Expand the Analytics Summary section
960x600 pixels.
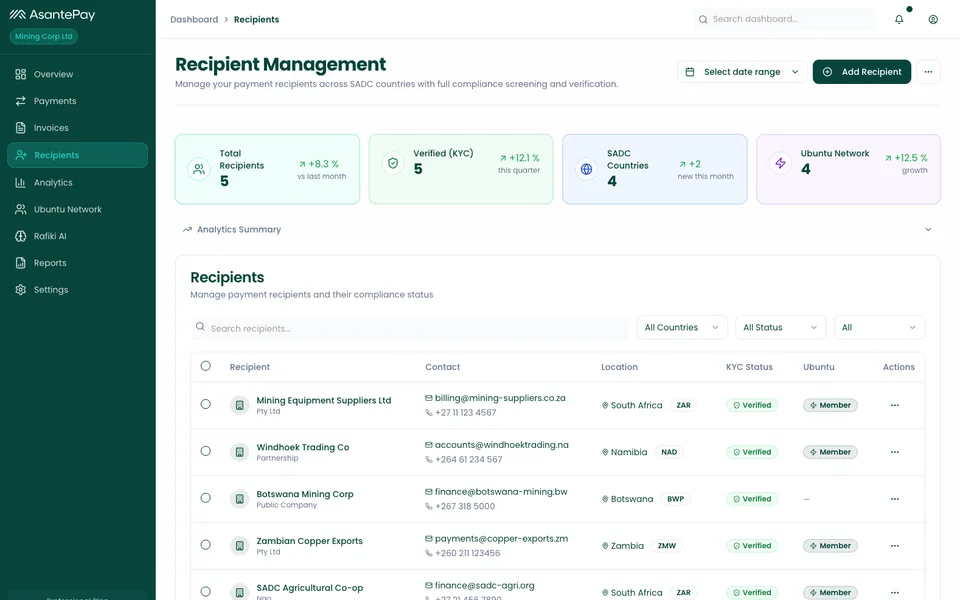557,230
